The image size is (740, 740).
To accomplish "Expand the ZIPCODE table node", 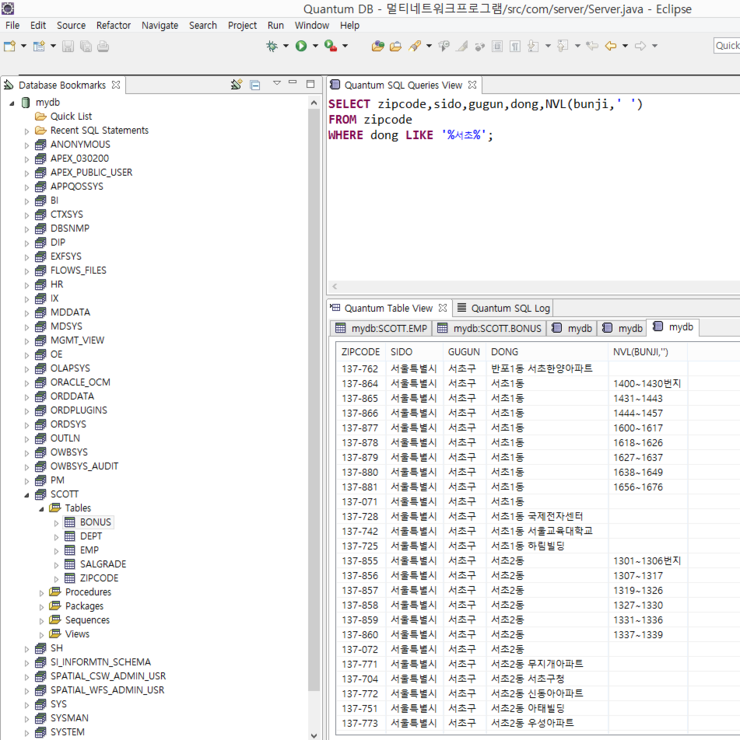I will [57, 579].
